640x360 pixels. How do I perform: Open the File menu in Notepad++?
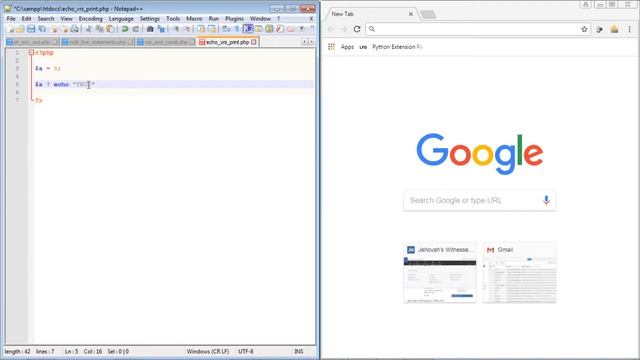point(11,19)
